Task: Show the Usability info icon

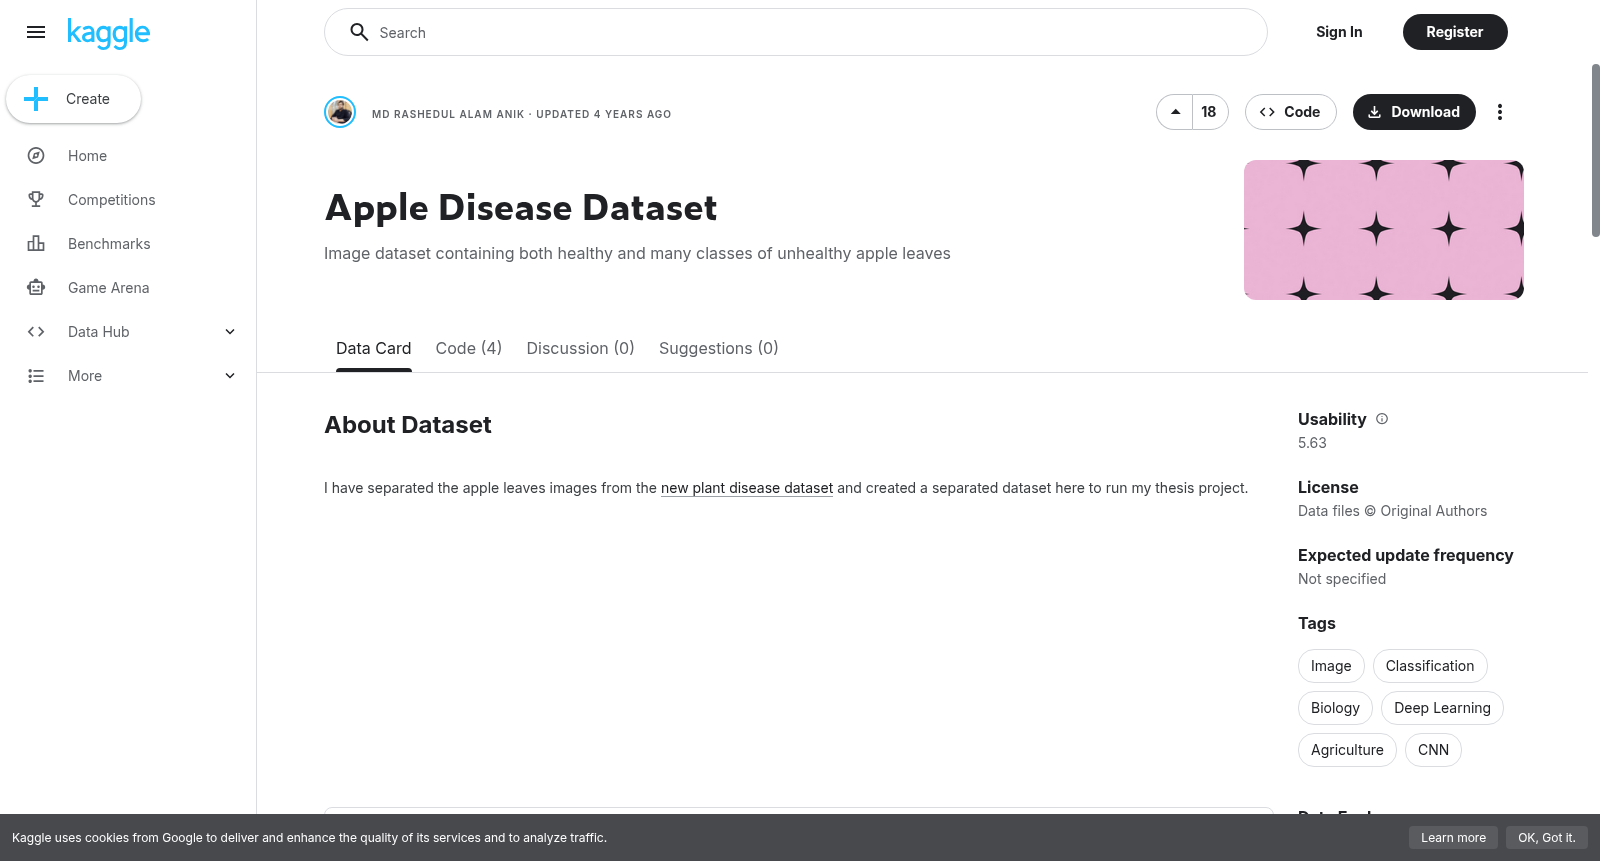Action: click(1382, 419)
